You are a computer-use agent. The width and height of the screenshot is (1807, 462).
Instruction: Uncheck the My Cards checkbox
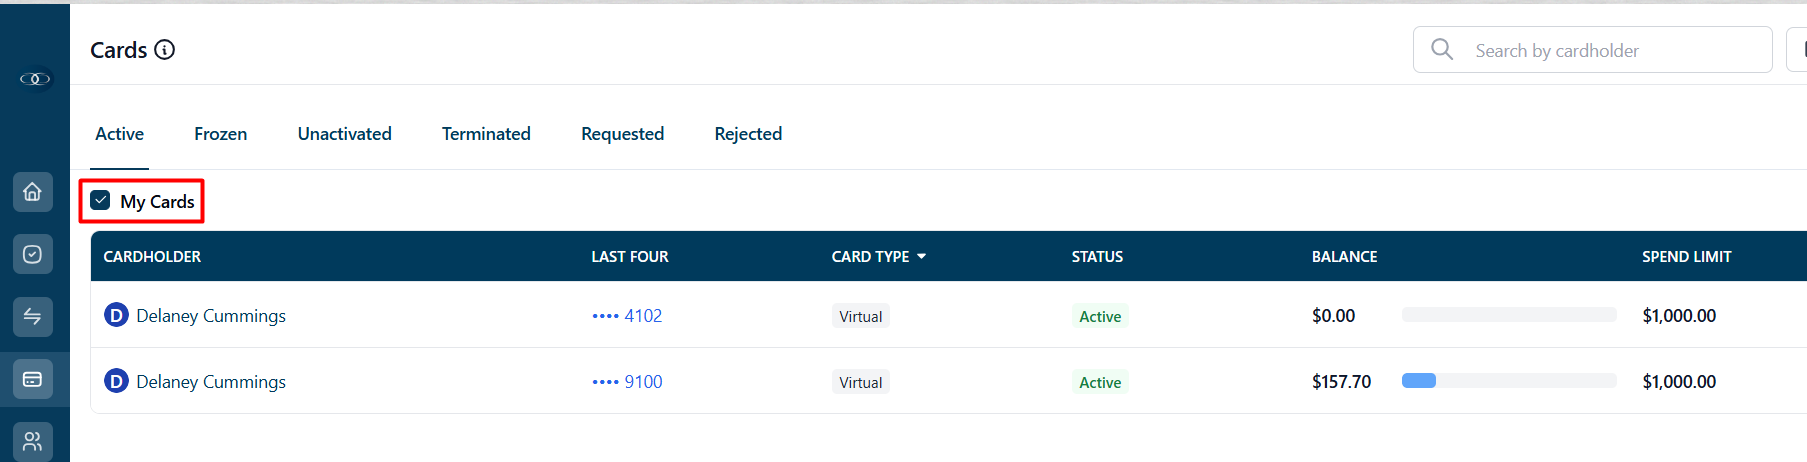click(100, 201)
